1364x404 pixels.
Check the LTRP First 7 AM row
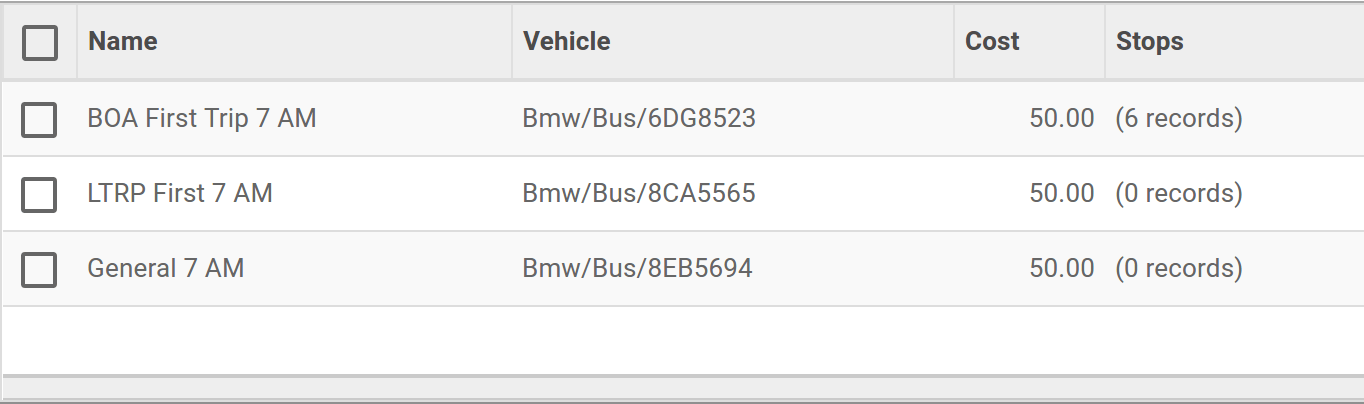click(39, 194)
